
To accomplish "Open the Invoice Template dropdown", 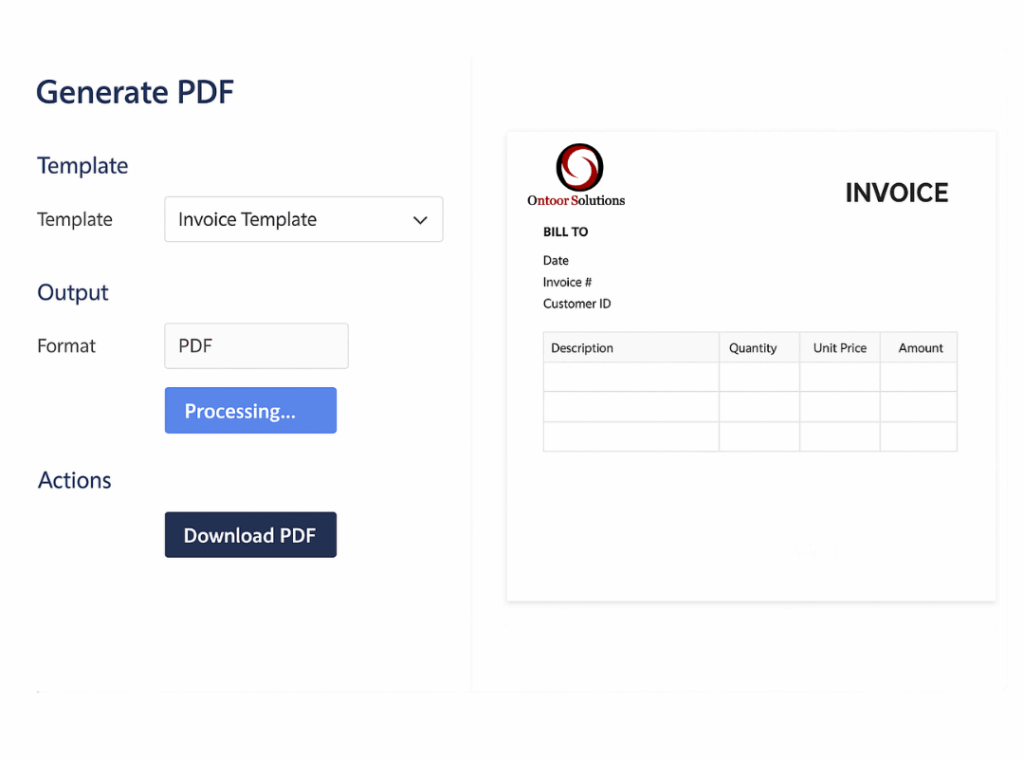I will tap(303, 219).
